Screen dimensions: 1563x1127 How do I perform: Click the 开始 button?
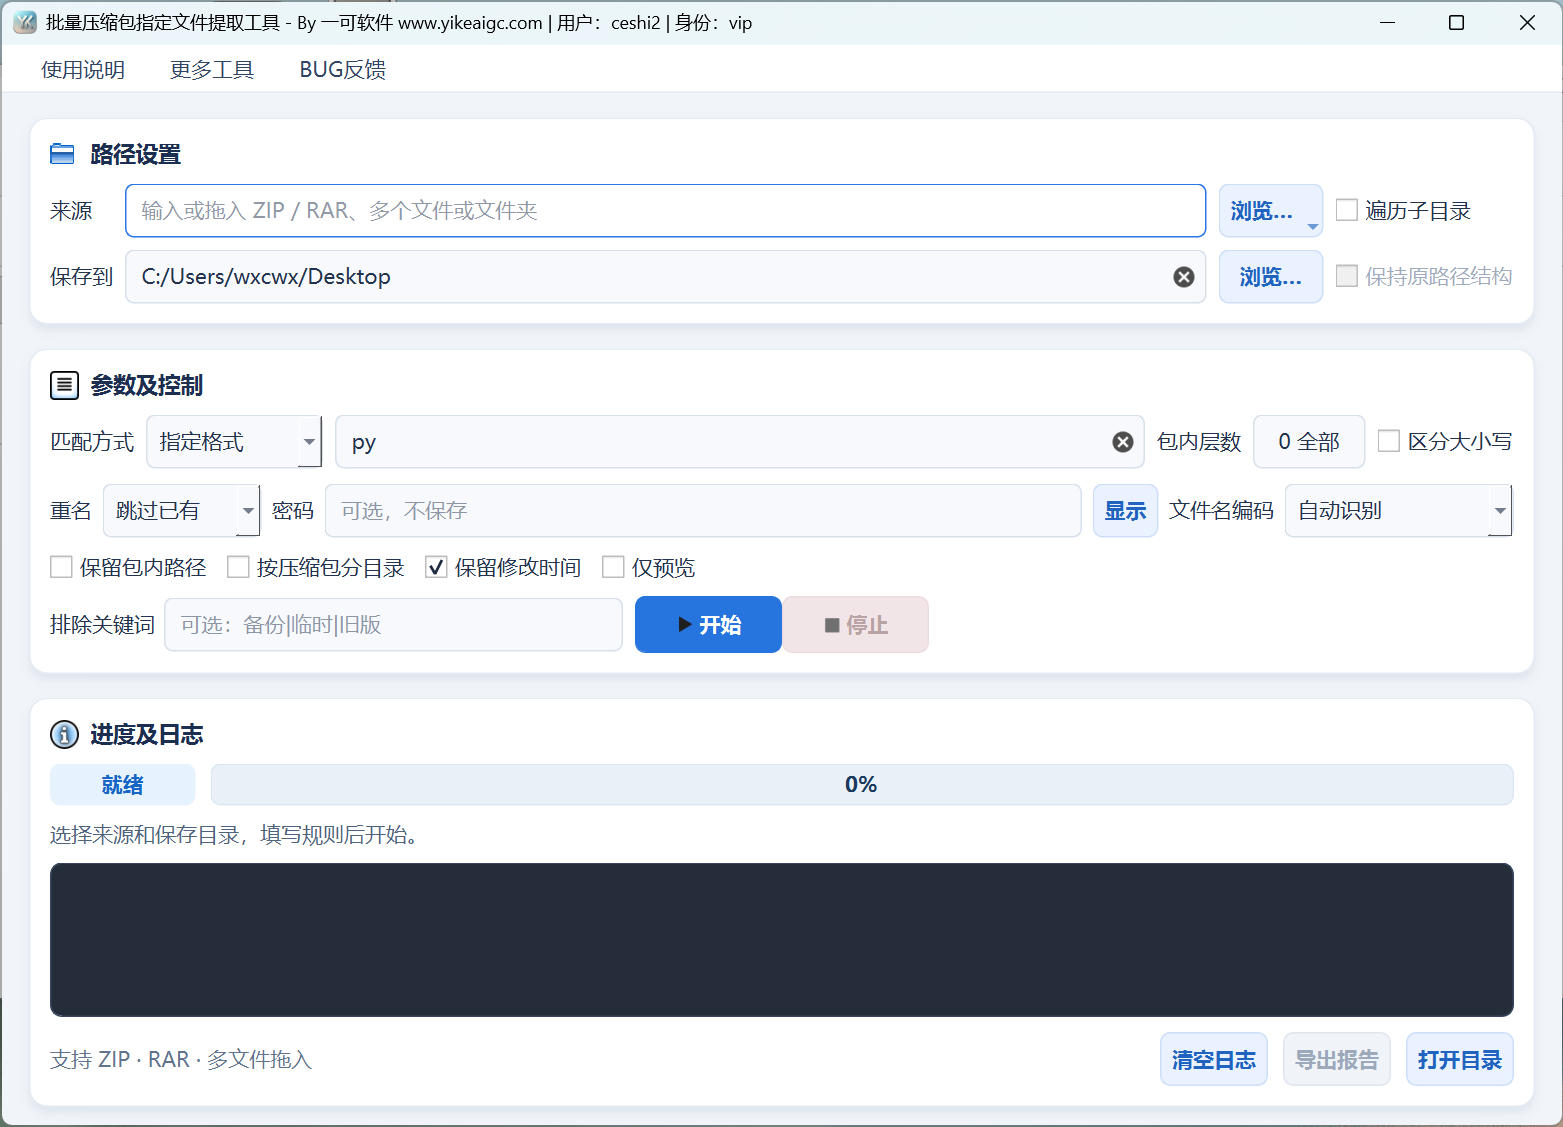(708, 625)
